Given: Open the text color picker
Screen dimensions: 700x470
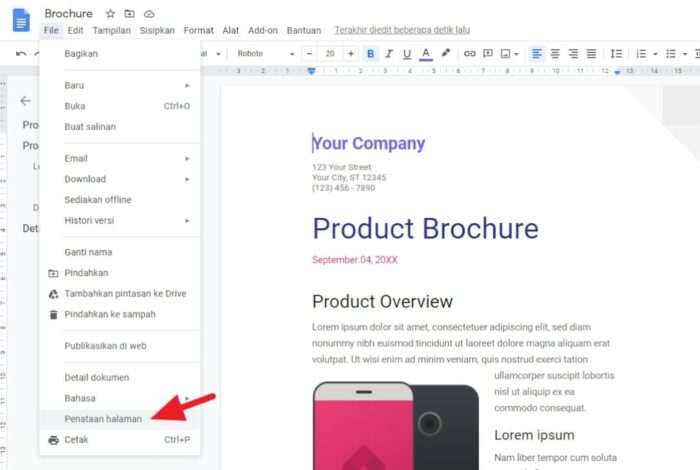Looking at the screenshot, I should point(426,54).
